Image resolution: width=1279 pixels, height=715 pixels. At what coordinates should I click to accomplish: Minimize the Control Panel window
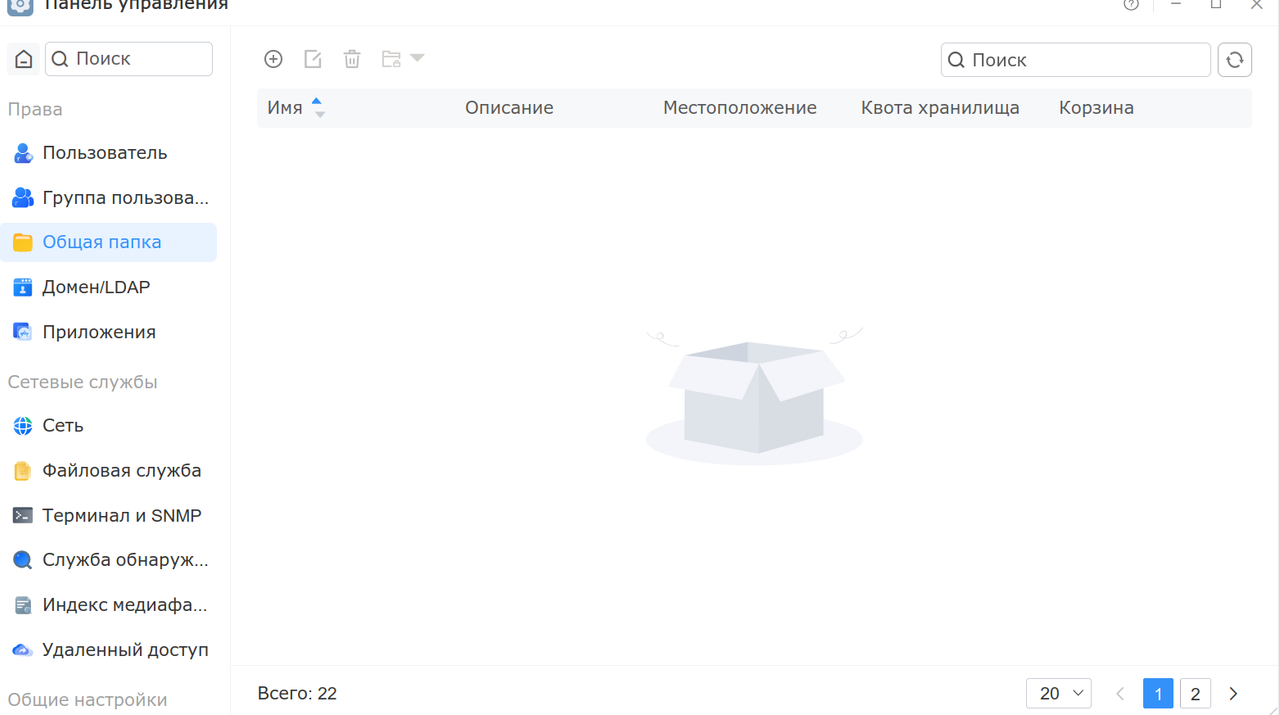[1176, 5]
